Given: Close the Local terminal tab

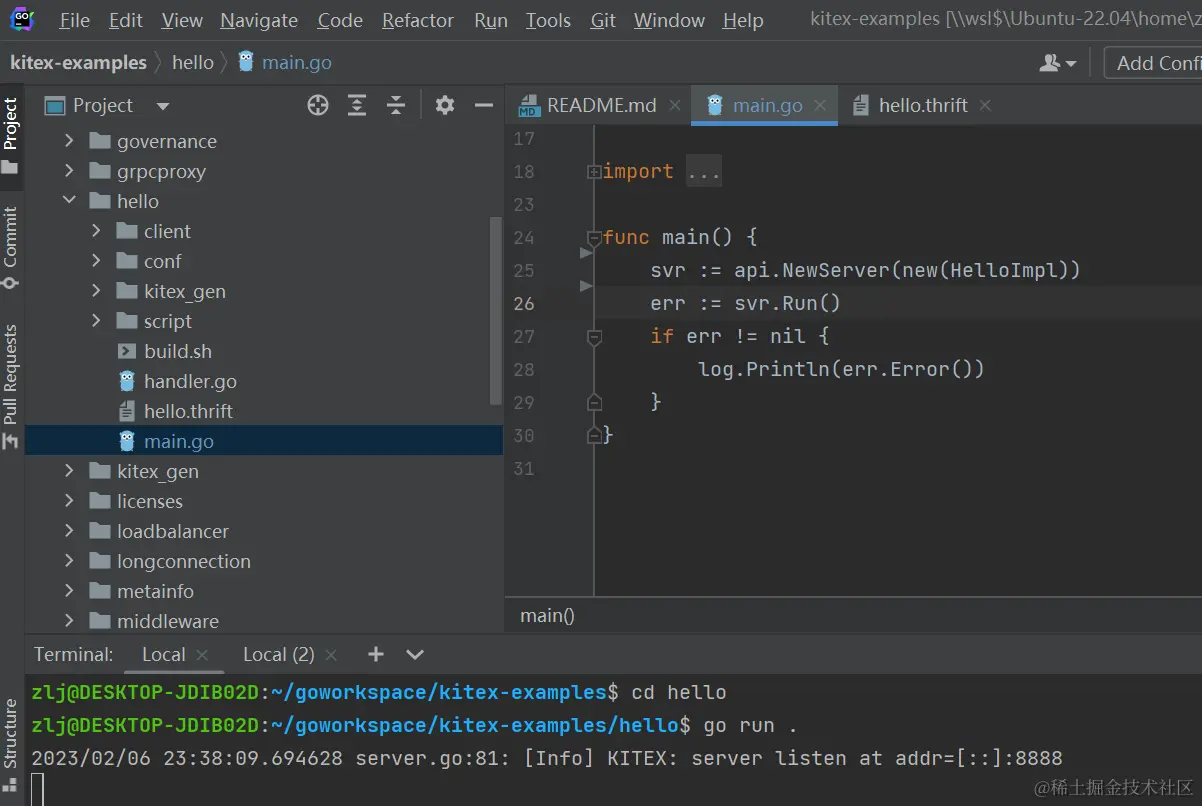Looking at the screenshot, I should click(x=202, y=655).
